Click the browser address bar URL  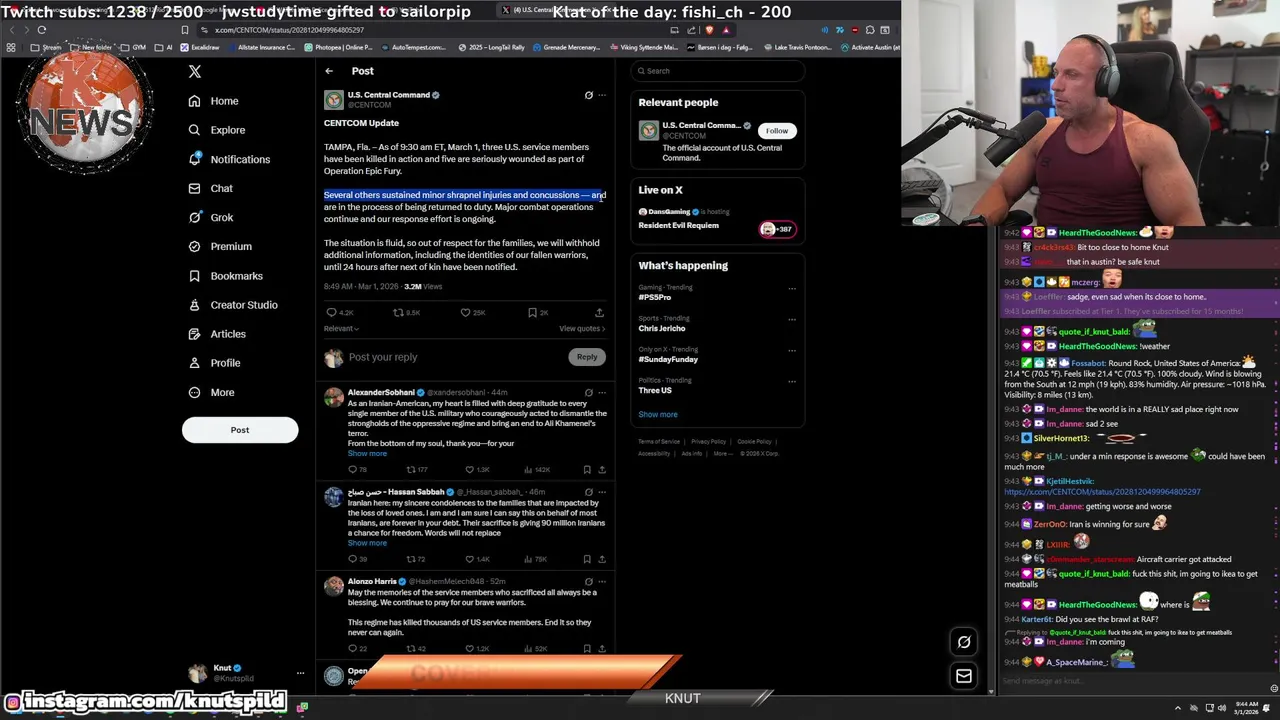pyautogui.click(x=289, y=30)
